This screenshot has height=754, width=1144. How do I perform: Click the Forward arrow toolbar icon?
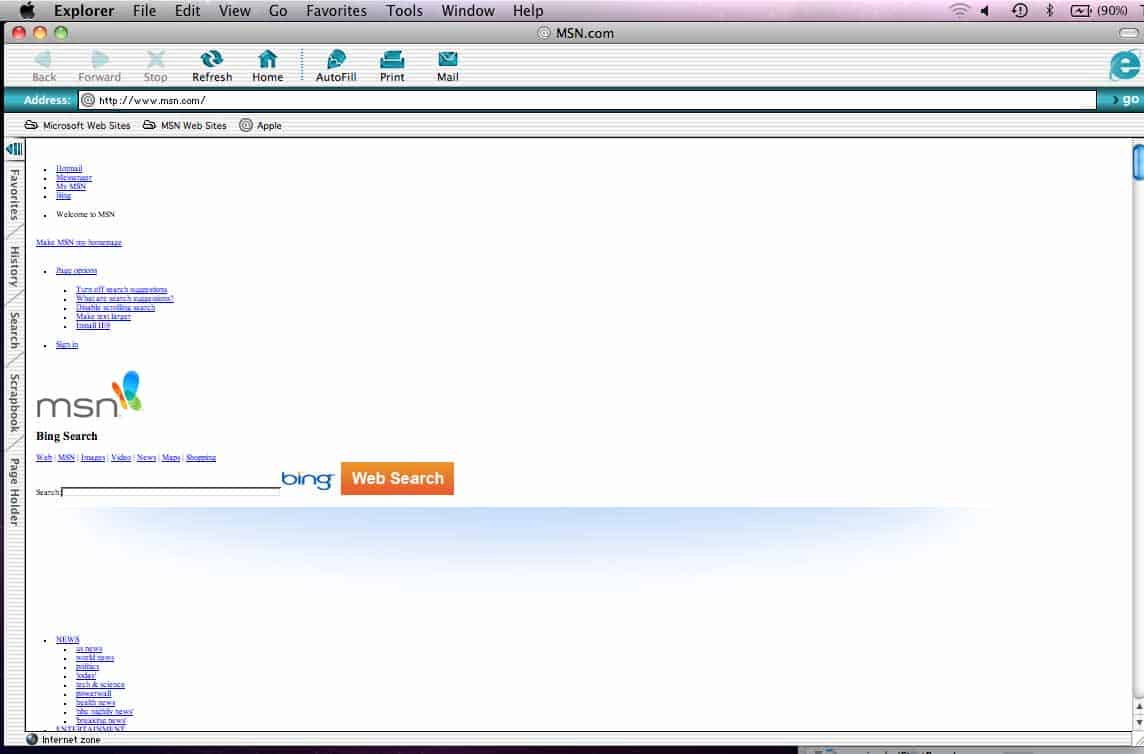pos(100,60)
